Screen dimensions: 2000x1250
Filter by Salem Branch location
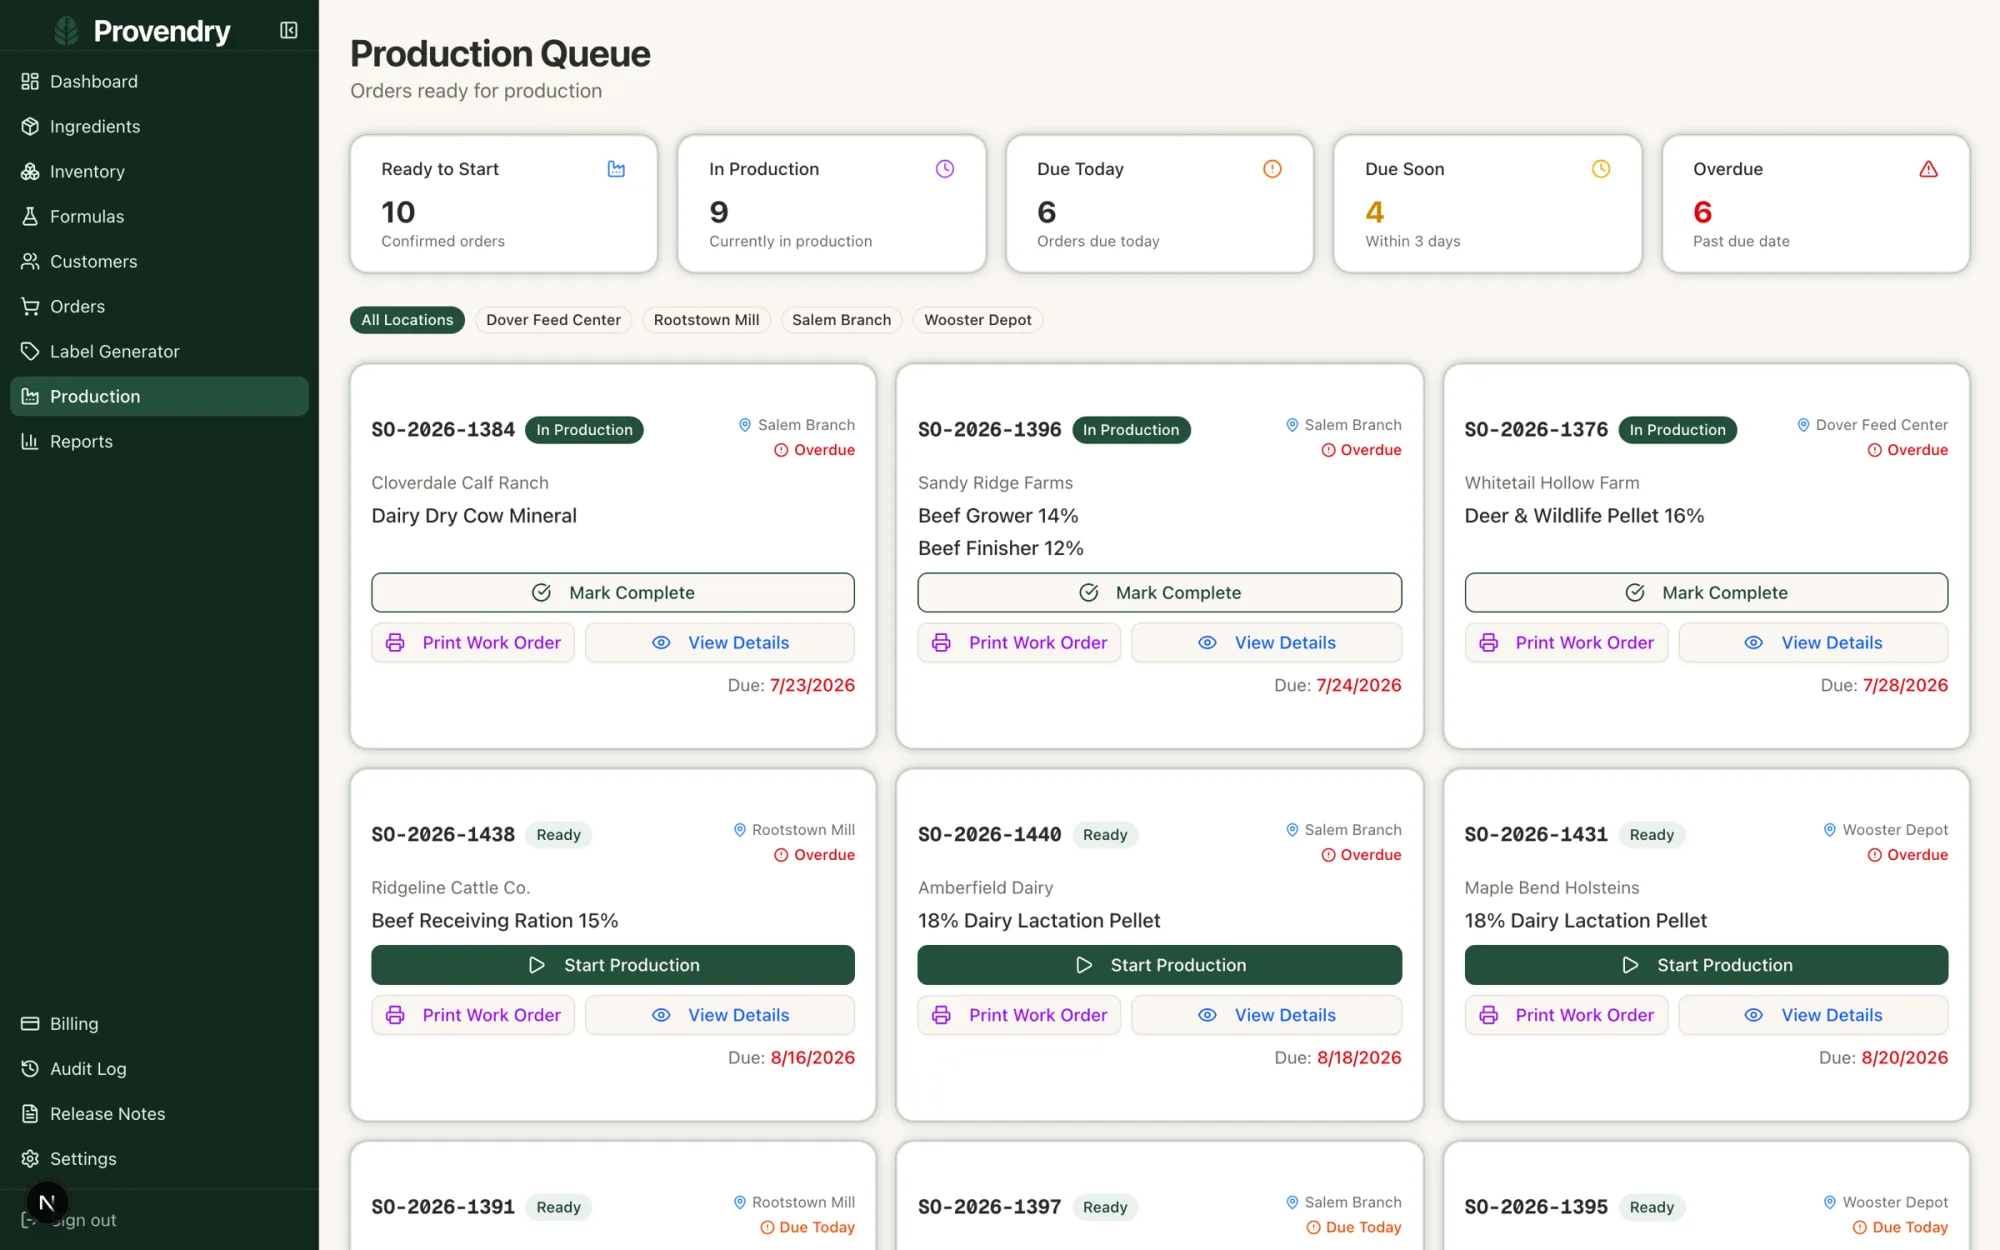[x=841, y=320]
